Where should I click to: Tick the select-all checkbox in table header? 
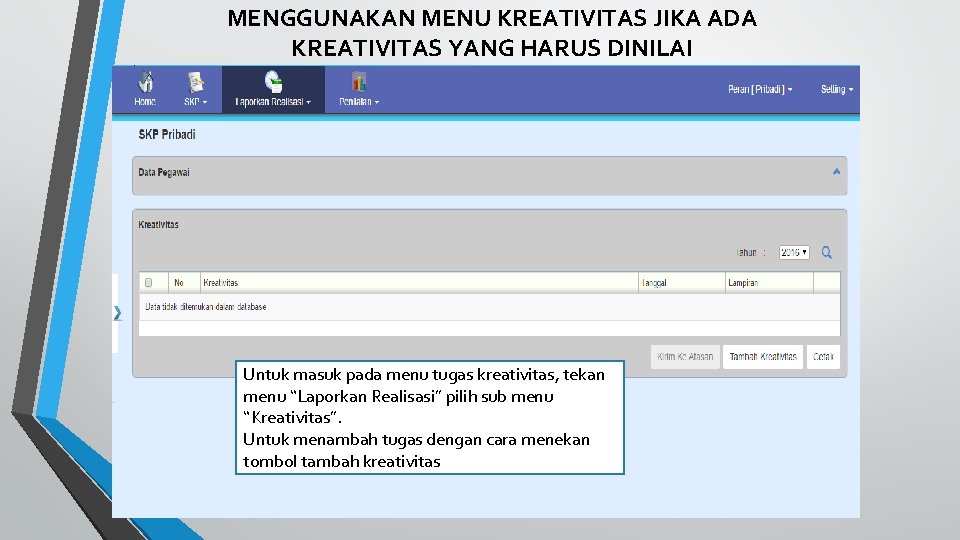click(x=148, y=282)
